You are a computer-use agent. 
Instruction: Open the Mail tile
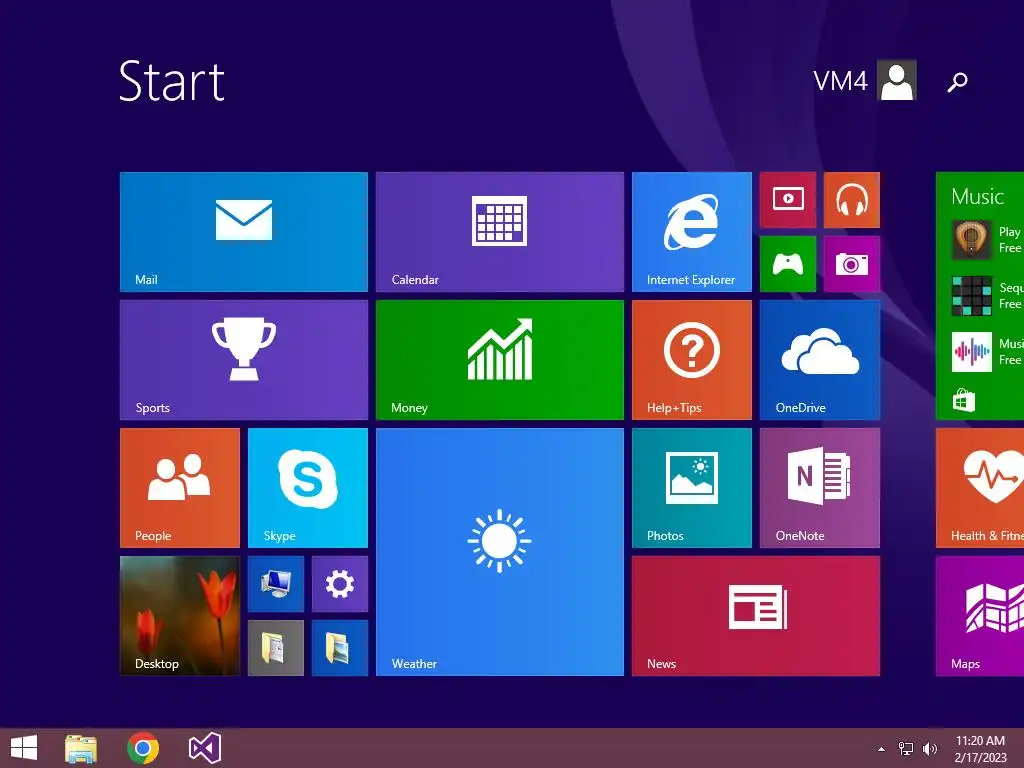click(244, 232)
